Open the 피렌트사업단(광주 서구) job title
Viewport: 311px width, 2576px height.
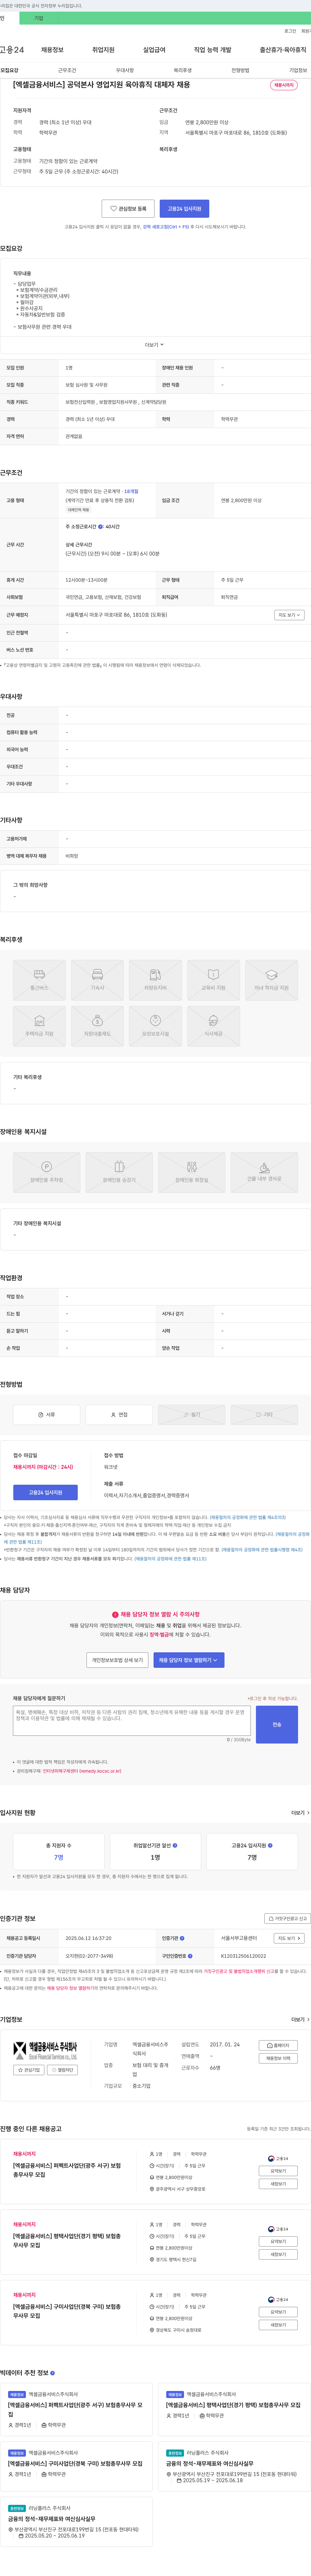click(67, 2170)
